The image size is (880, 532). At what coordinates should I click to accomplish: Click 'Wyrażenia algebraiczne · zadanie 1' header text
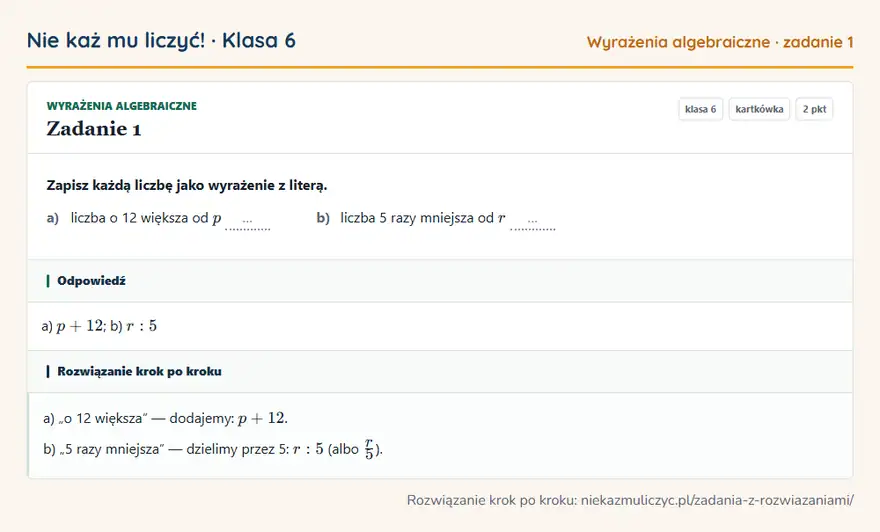720,42
